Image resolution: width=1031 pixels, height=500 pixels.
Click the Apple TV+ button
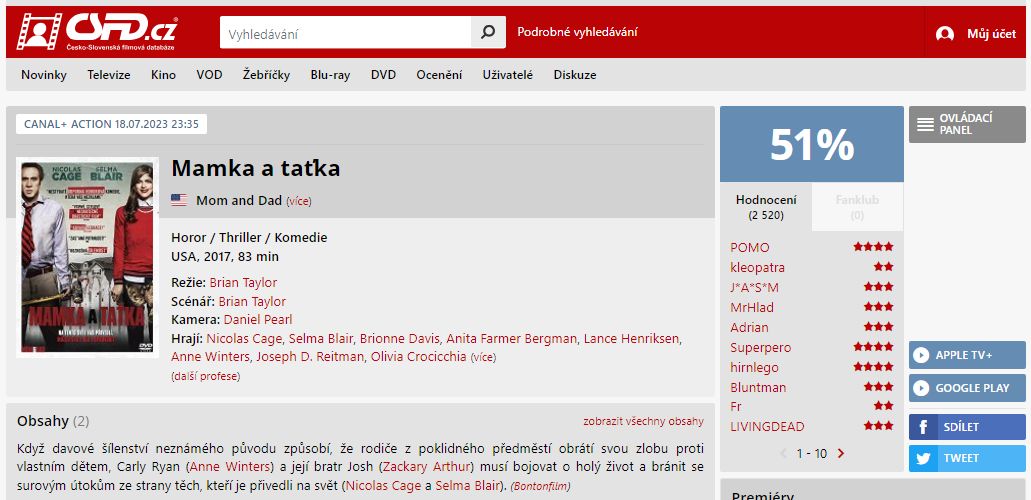click(967, 355)
